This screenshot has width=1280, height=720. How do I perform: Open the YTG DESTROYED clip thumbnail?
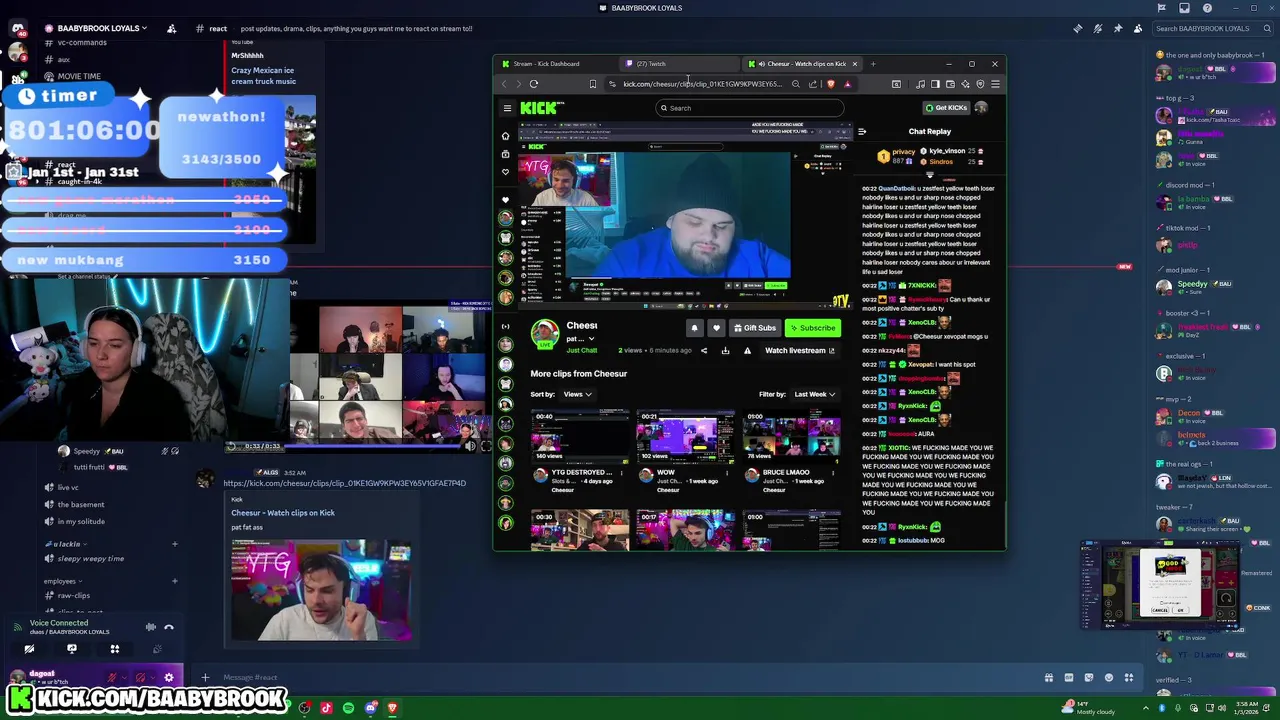tap(580, 437)
